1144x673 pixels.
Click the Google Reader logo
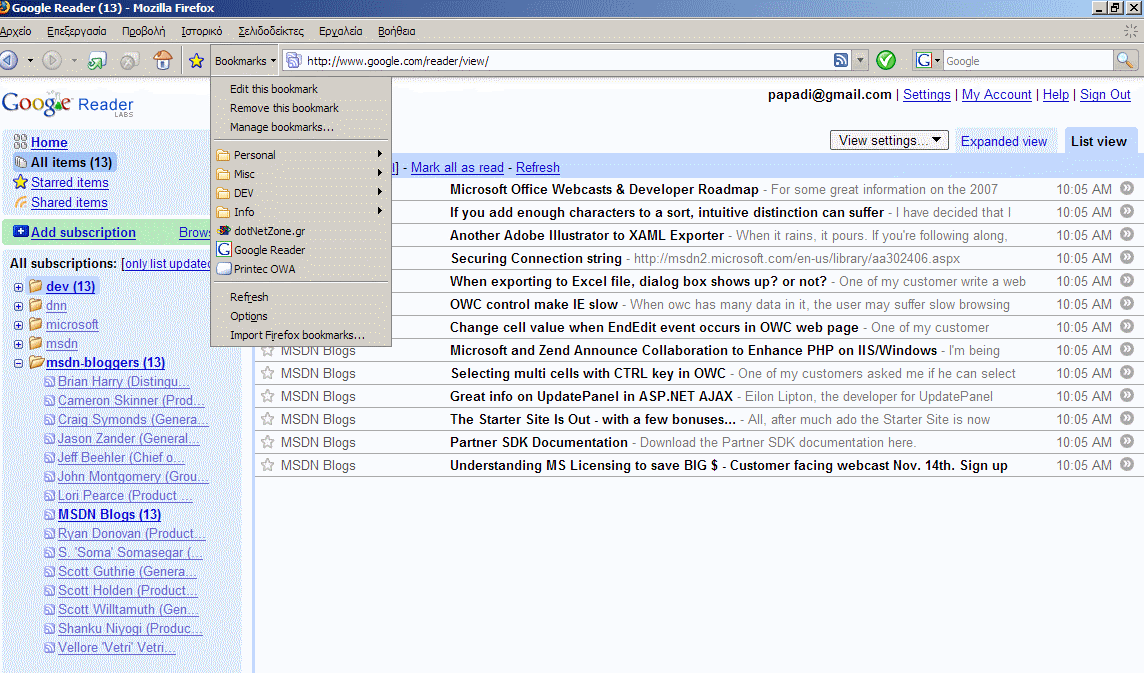click(68, 104)
